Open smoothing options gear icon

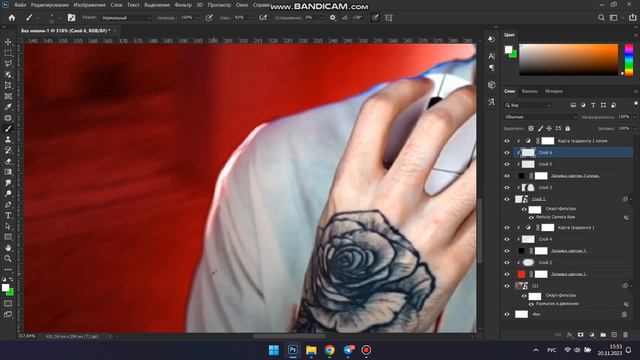[x=333, y=18]
